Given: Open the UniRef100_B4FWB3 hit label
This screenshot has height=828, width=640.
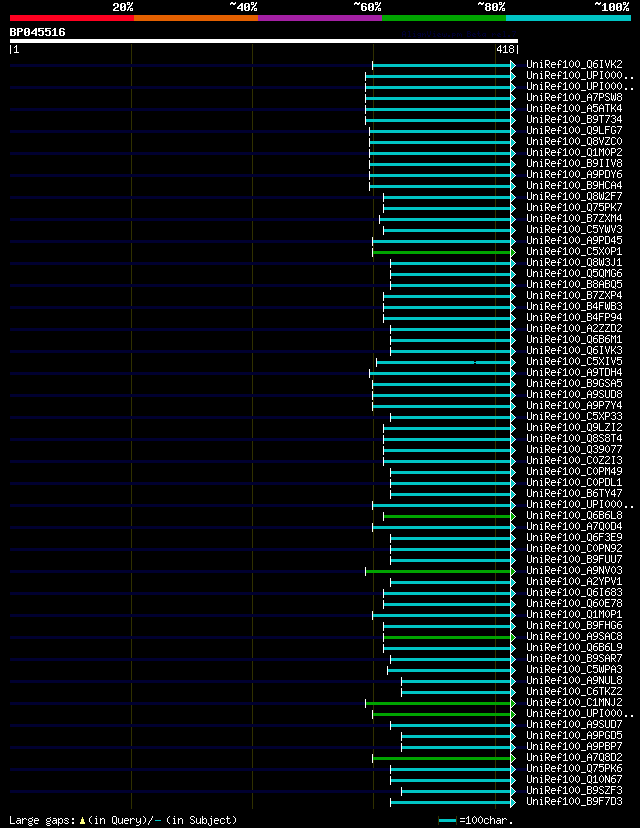Looking at the screenshot, I should coord(575,307).
